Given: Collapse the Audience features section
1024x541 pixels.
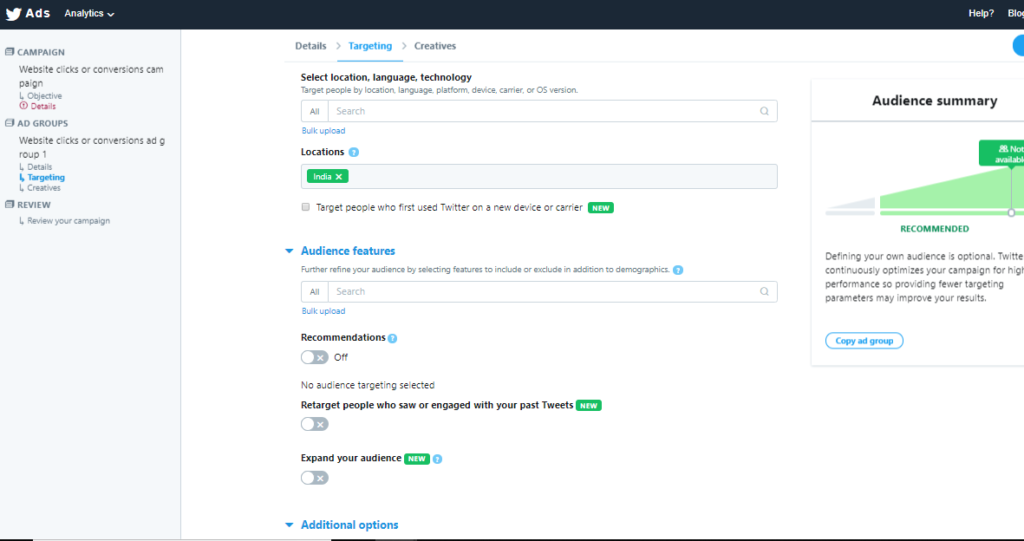Looking at the screenshot, I should point(289,251).
